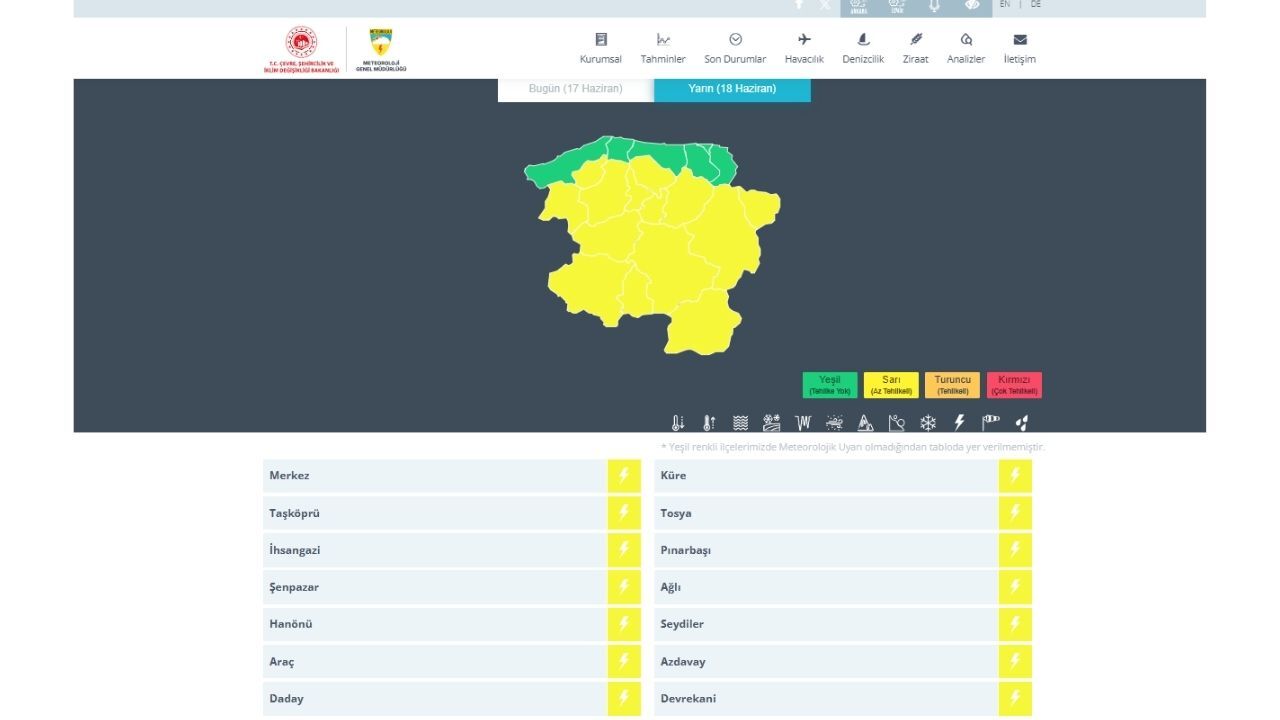Switch to Bugün (17 Haziran) tab
1280x720 pixels.
click(x=576, y=89)
